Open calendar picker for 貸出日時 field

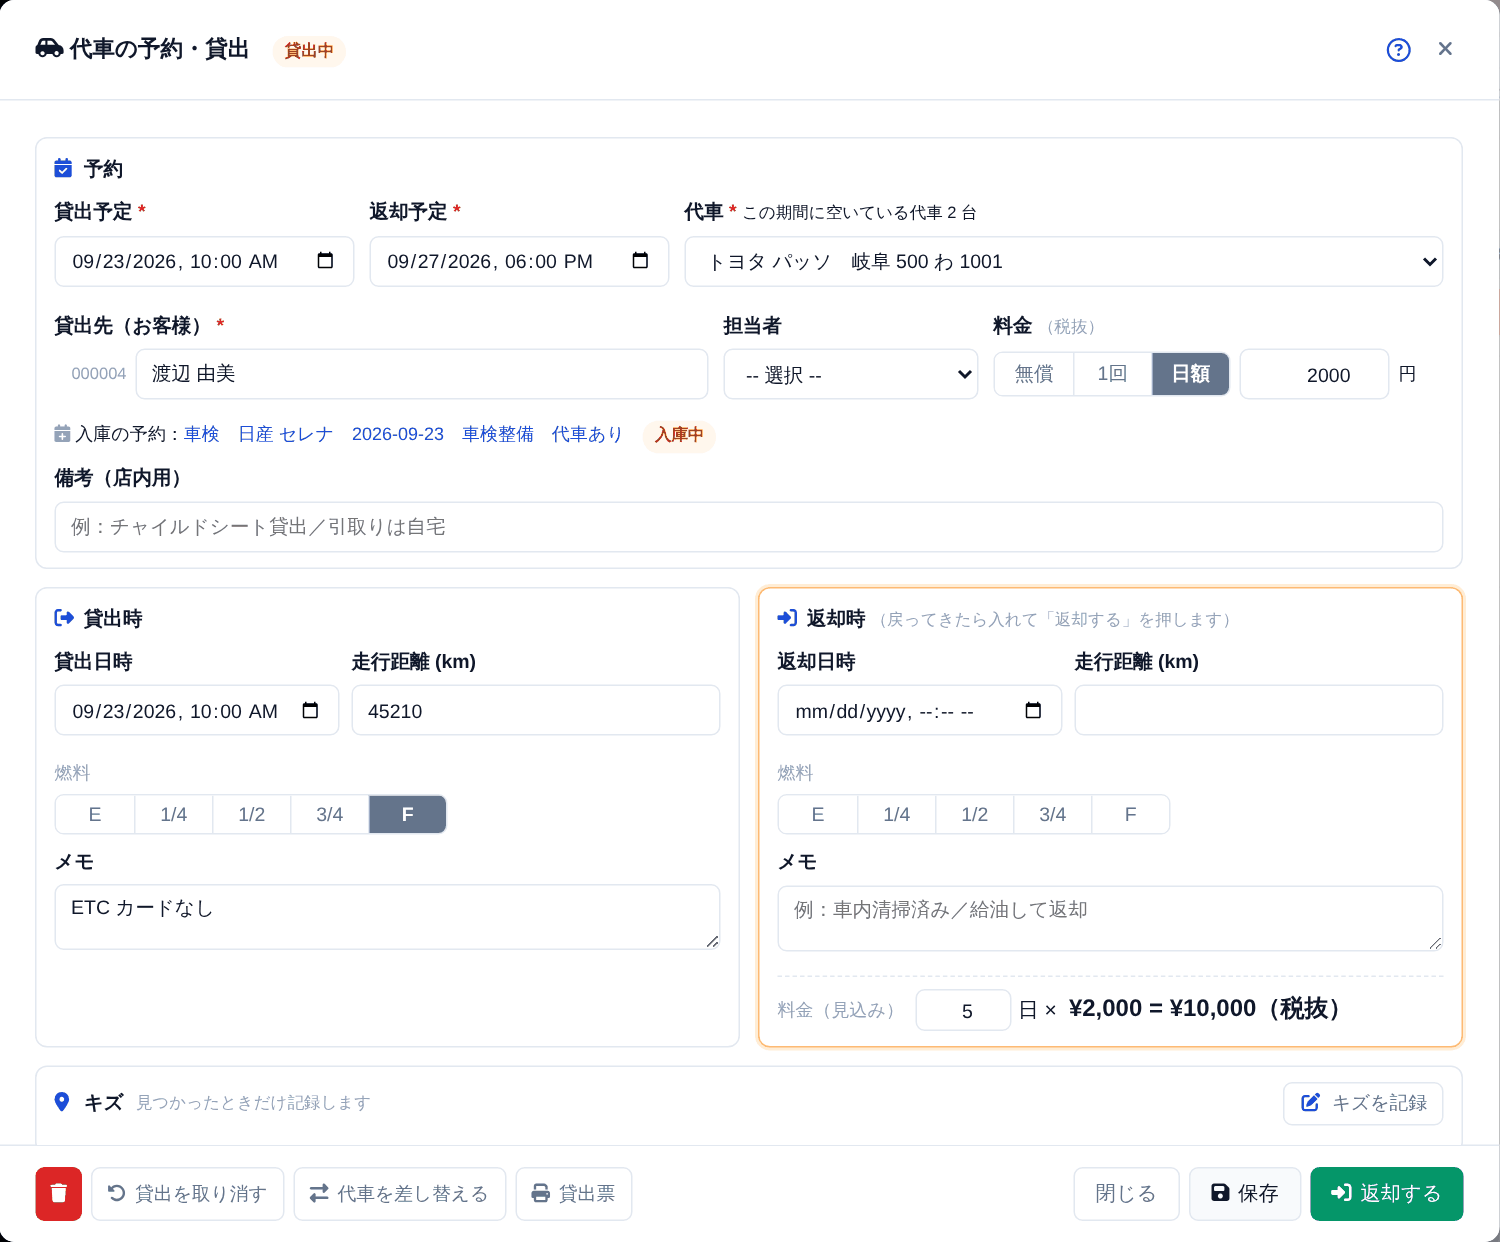point(310,711)
